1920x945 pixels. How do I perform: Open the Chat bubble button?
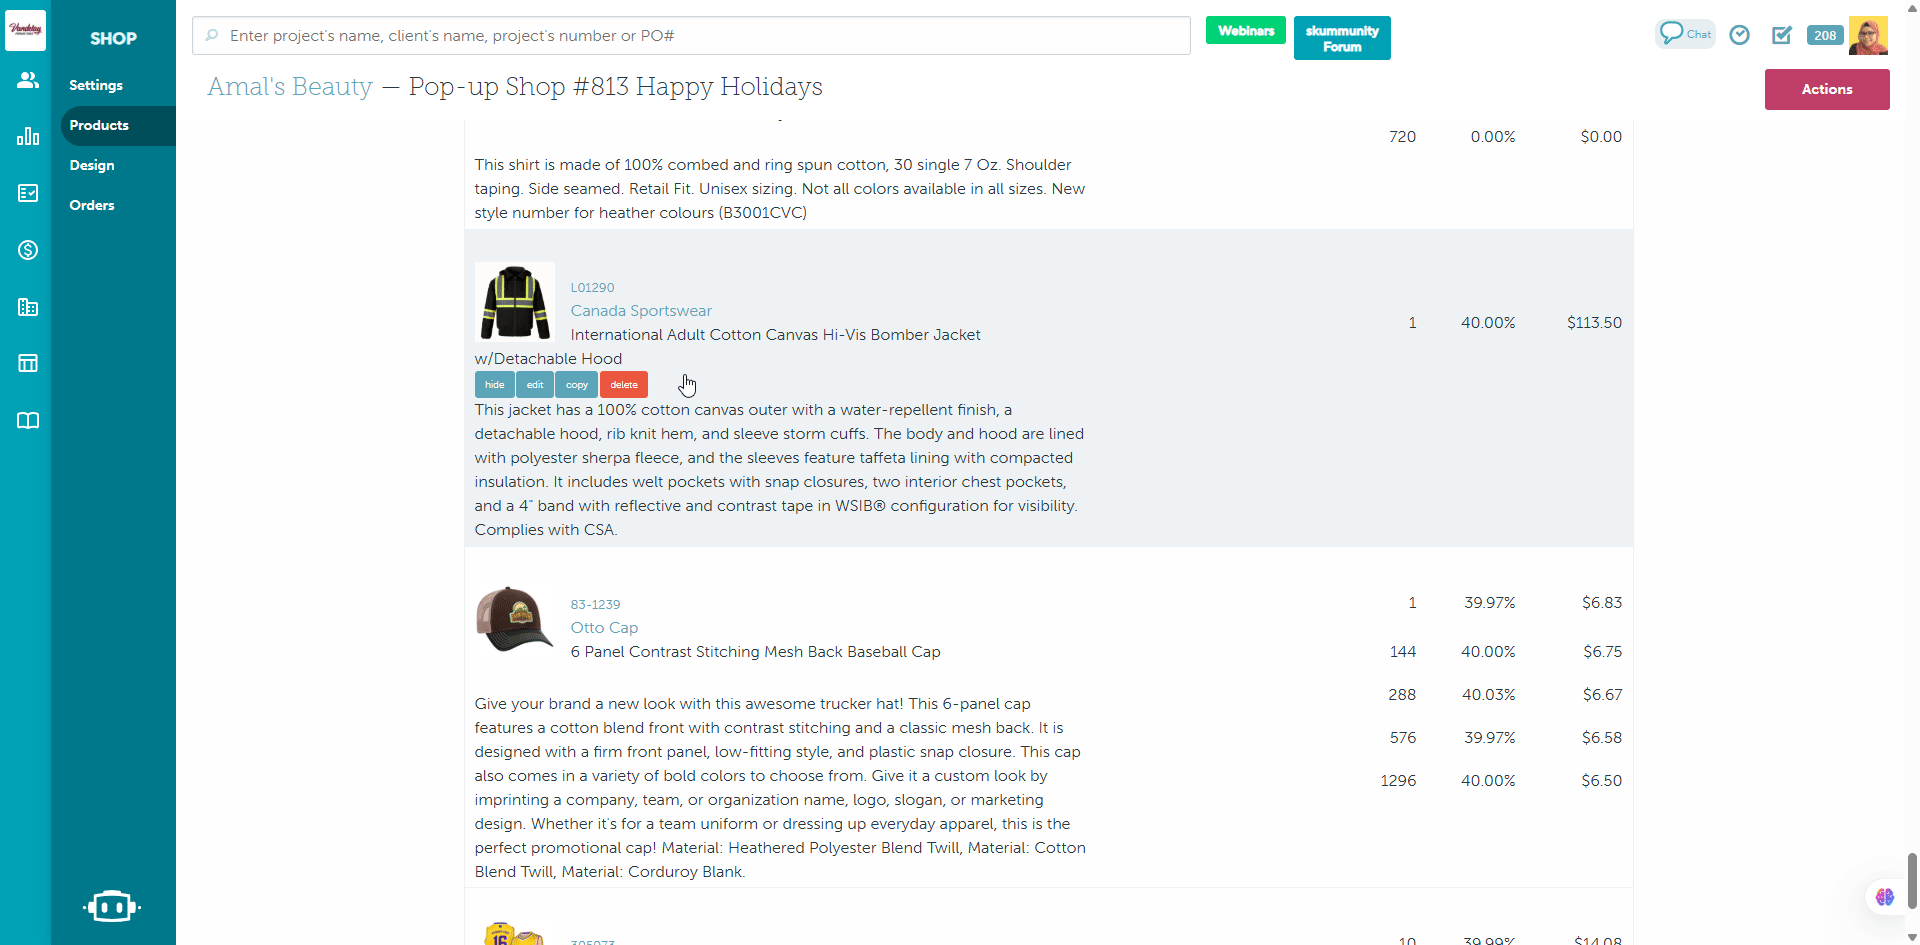pos(1685,34)
